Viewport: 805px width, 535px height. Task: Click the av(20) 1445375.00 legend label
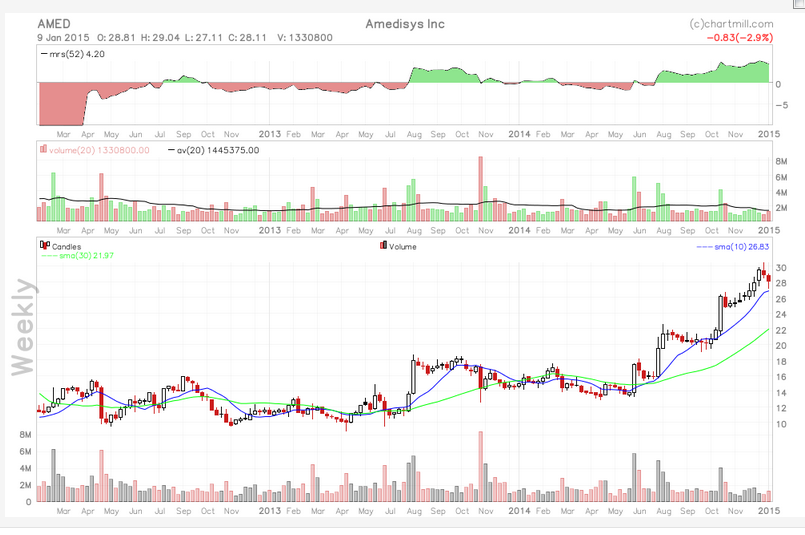[218, 150]
